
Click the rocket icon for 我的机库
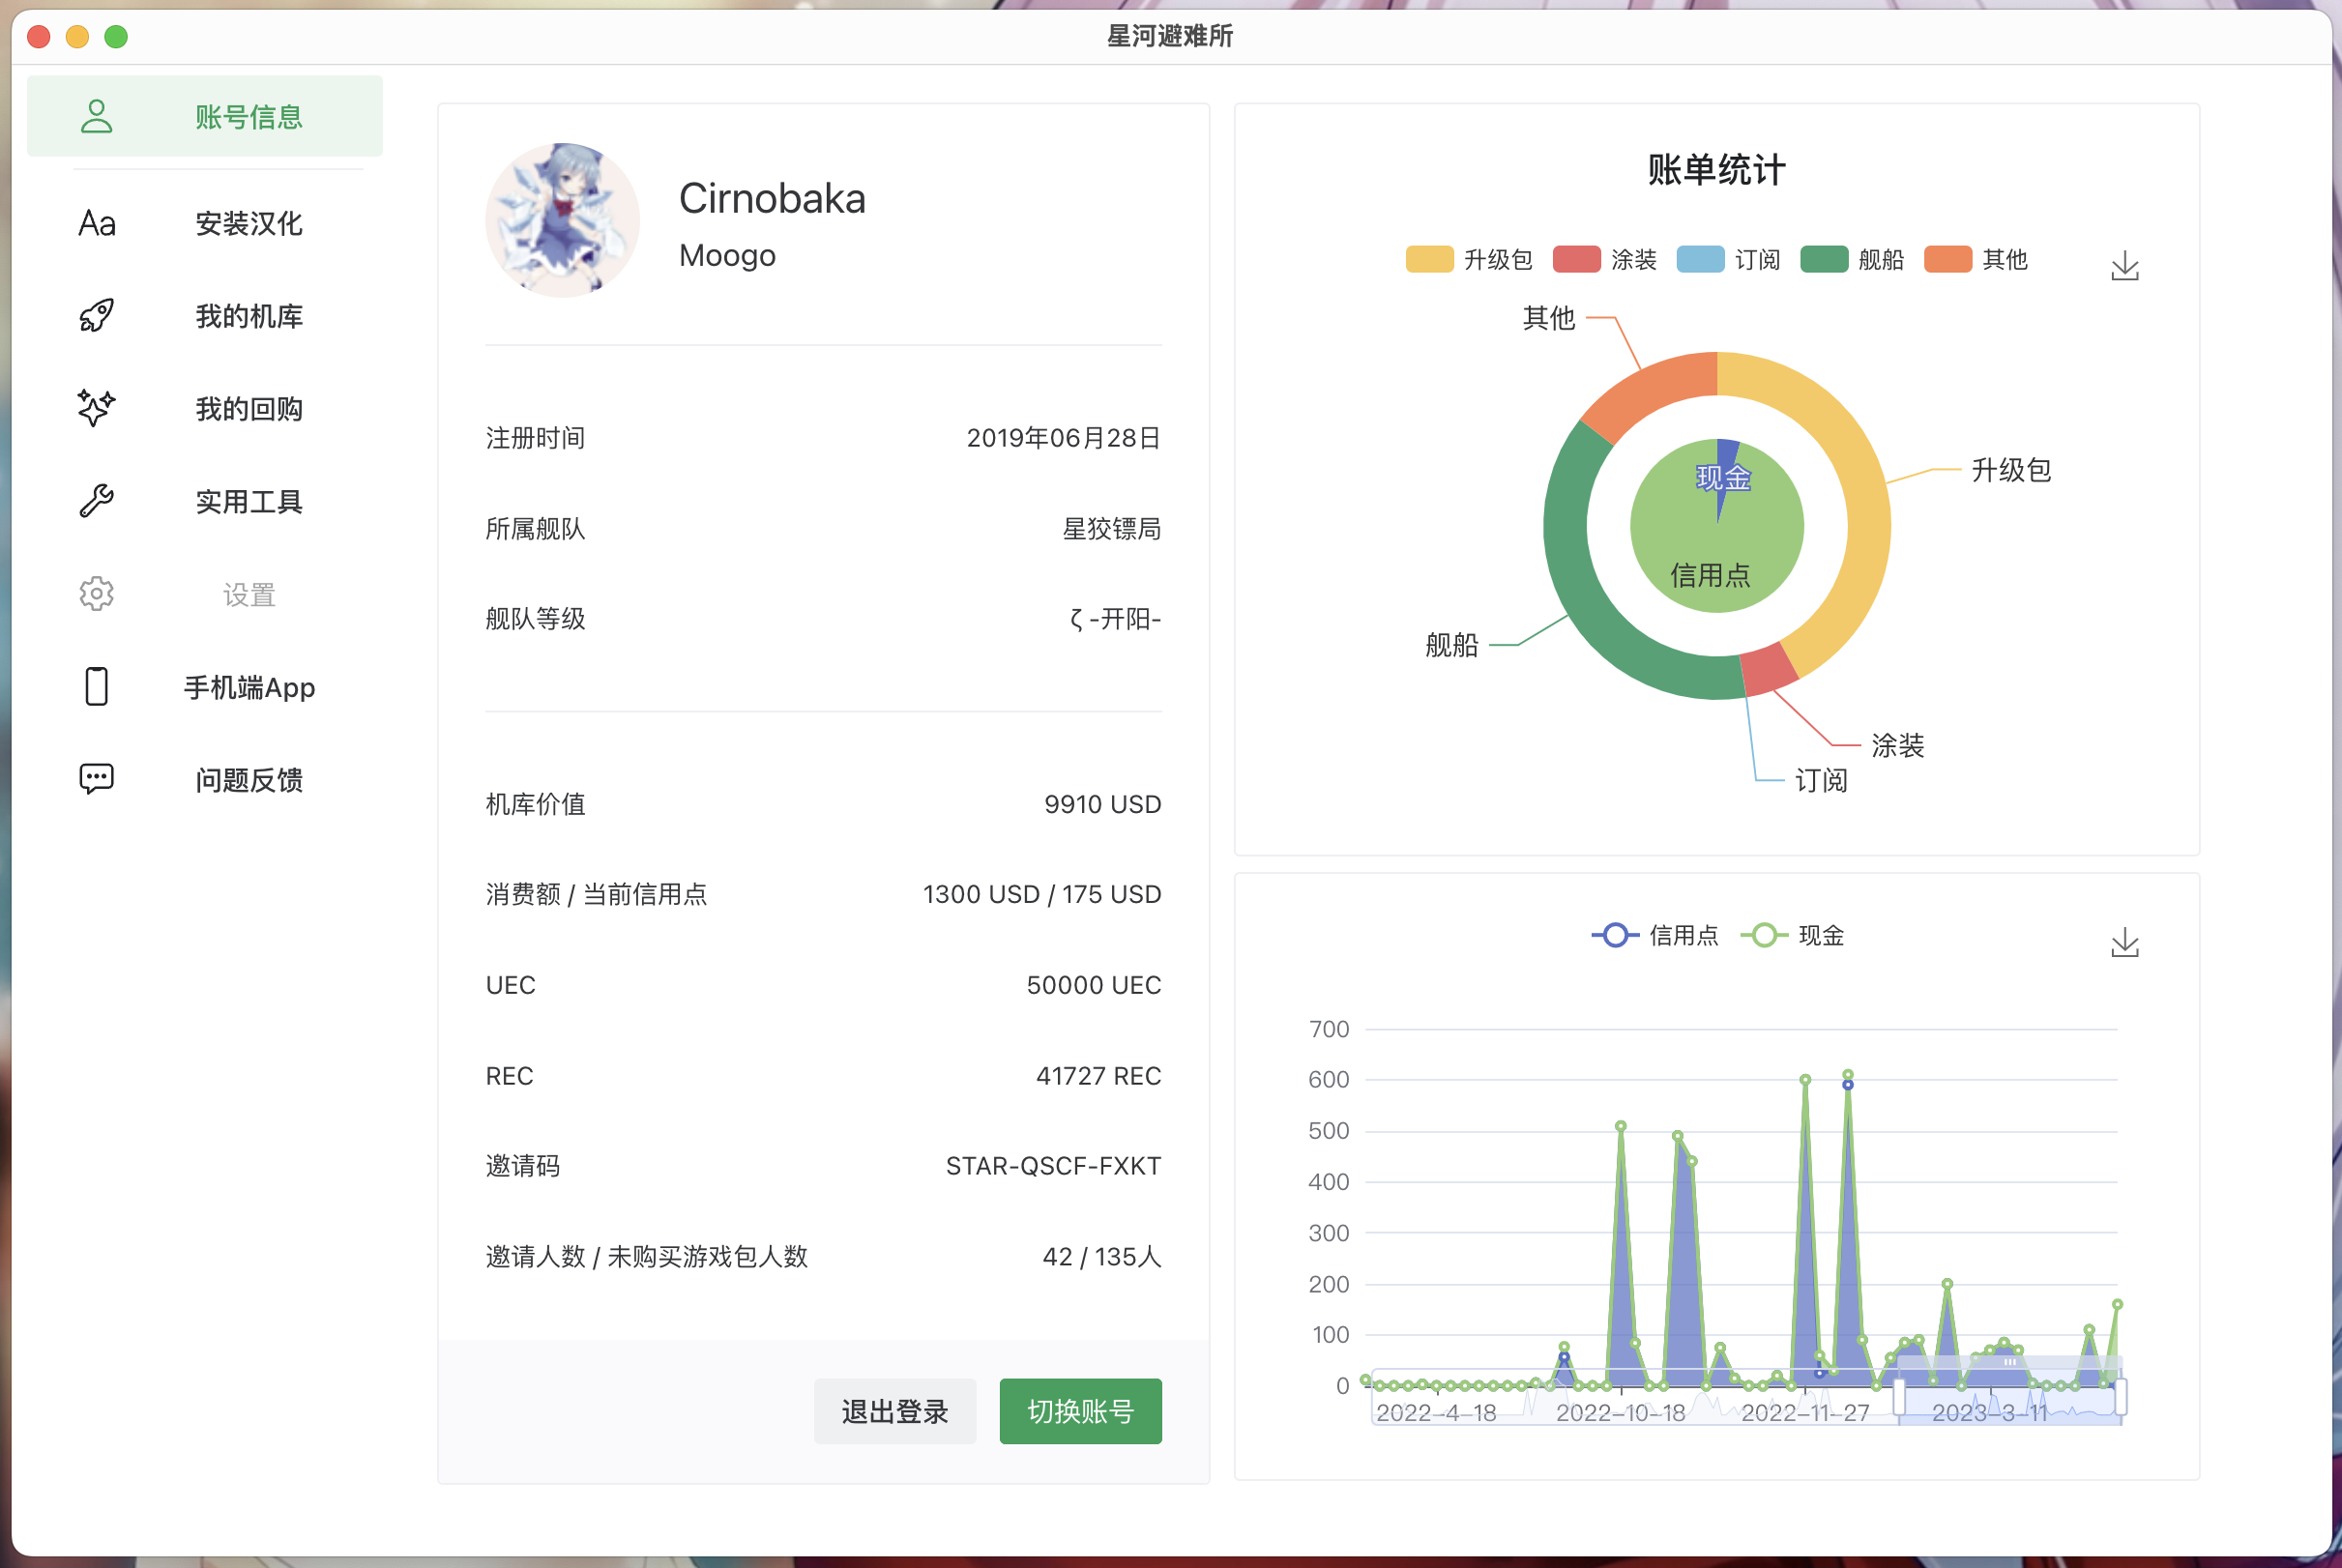pos(97,316)
